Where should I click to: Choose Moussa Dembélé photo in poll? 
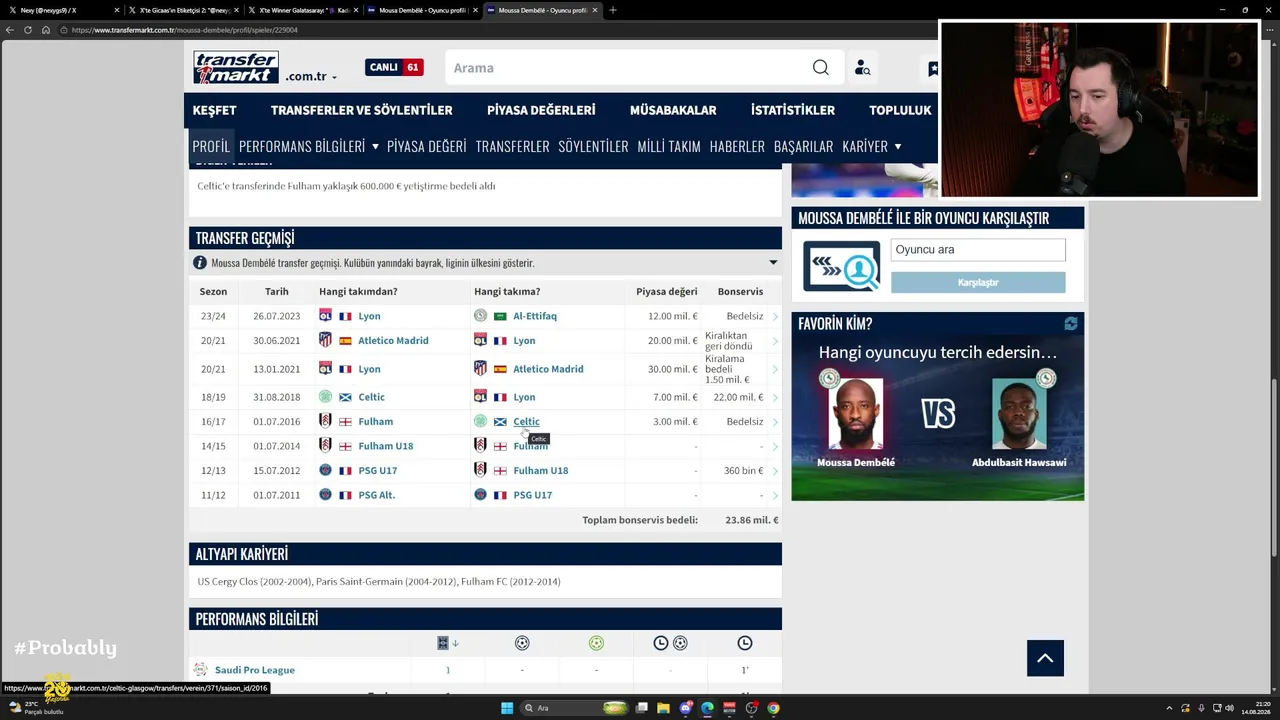856,413
